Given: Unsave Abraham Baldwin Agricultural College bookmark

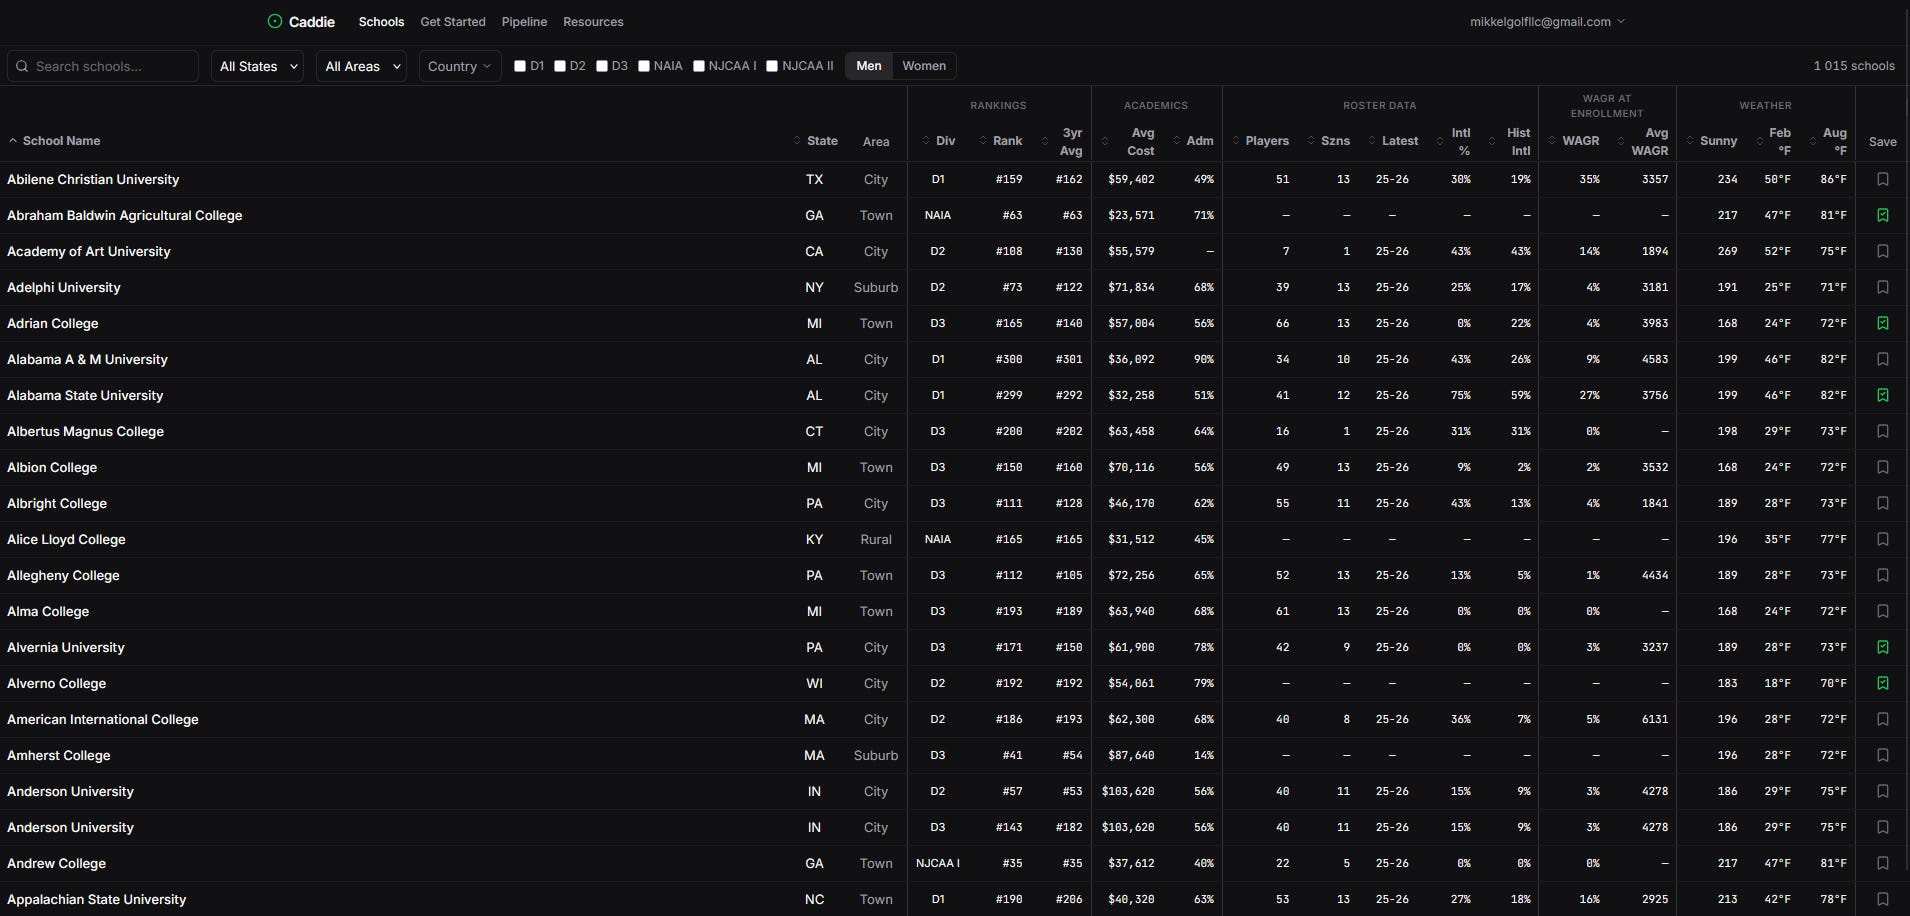Looking at the screenshot, I should click(1883, 215).
